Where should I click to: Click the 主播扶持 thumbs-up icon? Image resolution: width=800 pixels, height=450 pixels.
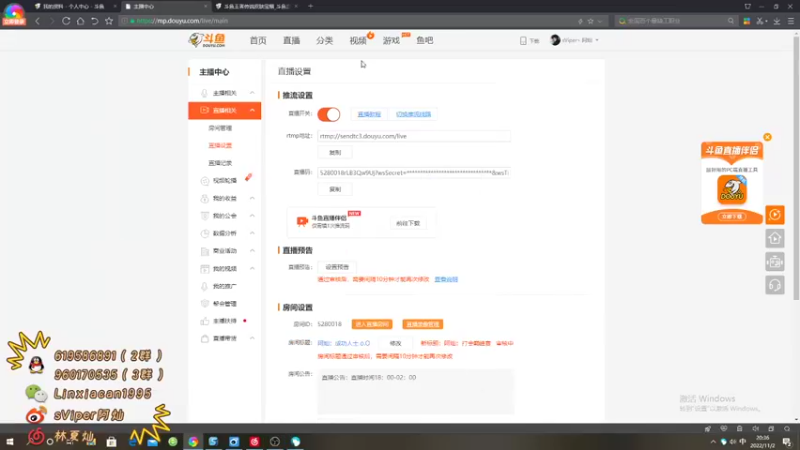point(205,321)
